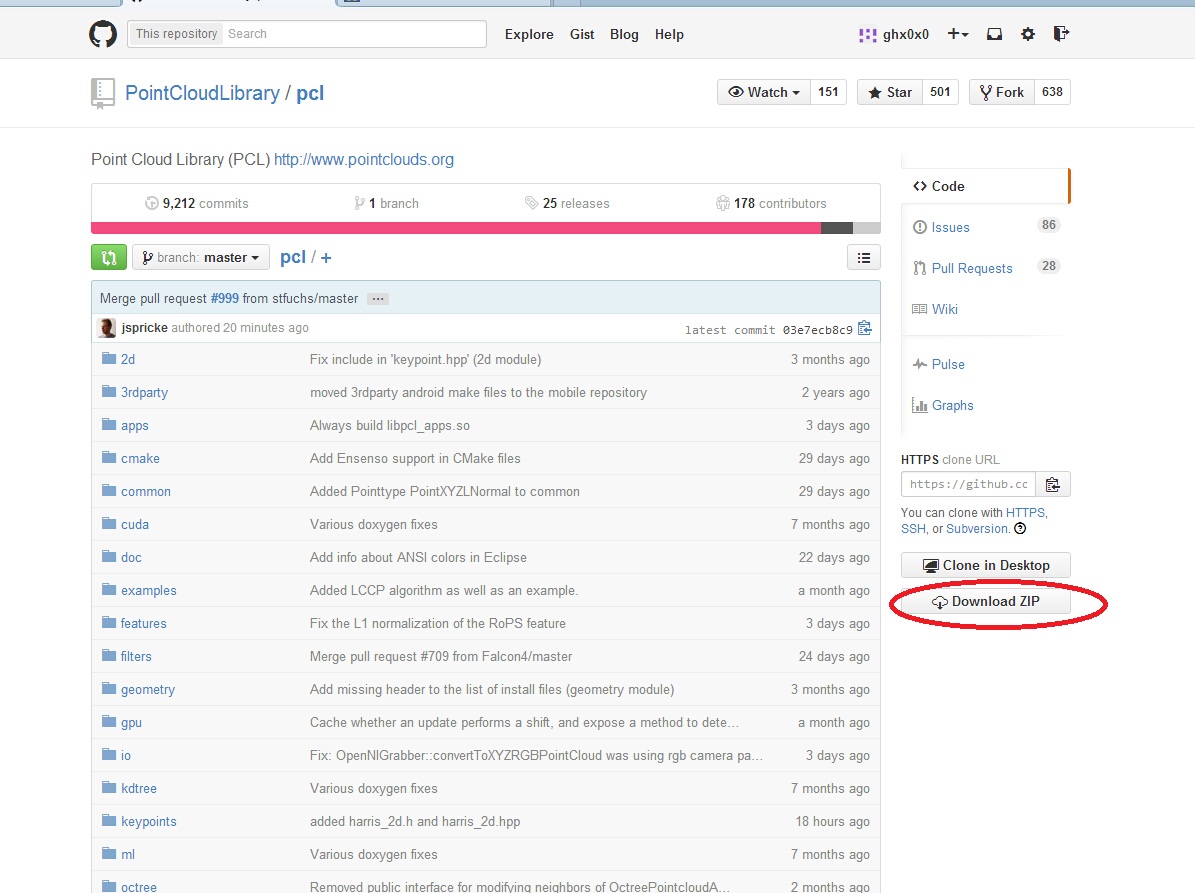The height and width of the screenshot is (893, 1195).
Task: Open pull request #999 link
Action: (225, 299)
